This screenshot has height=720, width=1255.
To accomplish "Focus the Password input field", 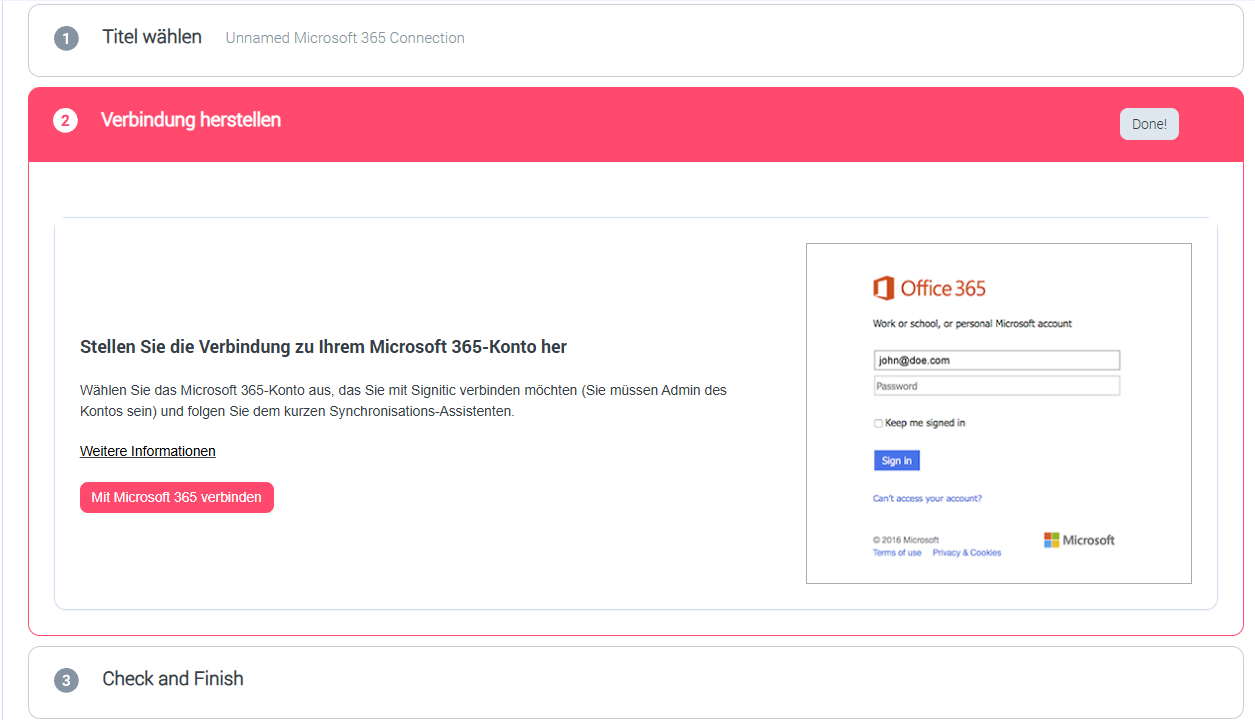I will tap(996, 386).
